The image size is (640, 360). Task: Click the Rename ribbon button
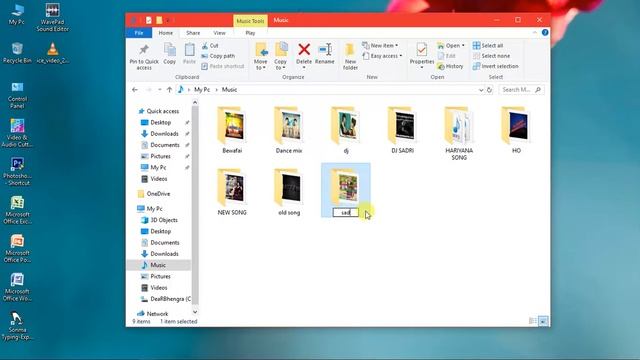coord(325,53)
